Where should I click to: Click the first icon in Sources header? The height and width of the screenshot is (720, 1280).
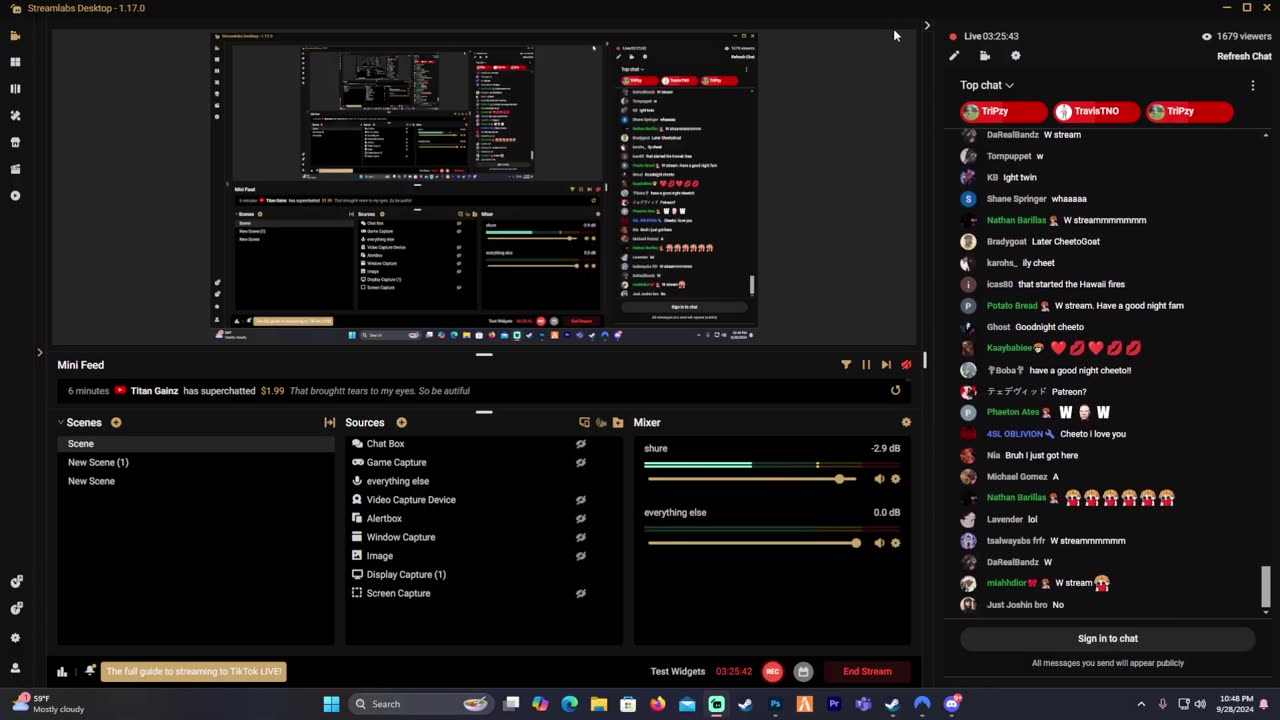pos(584,423)
